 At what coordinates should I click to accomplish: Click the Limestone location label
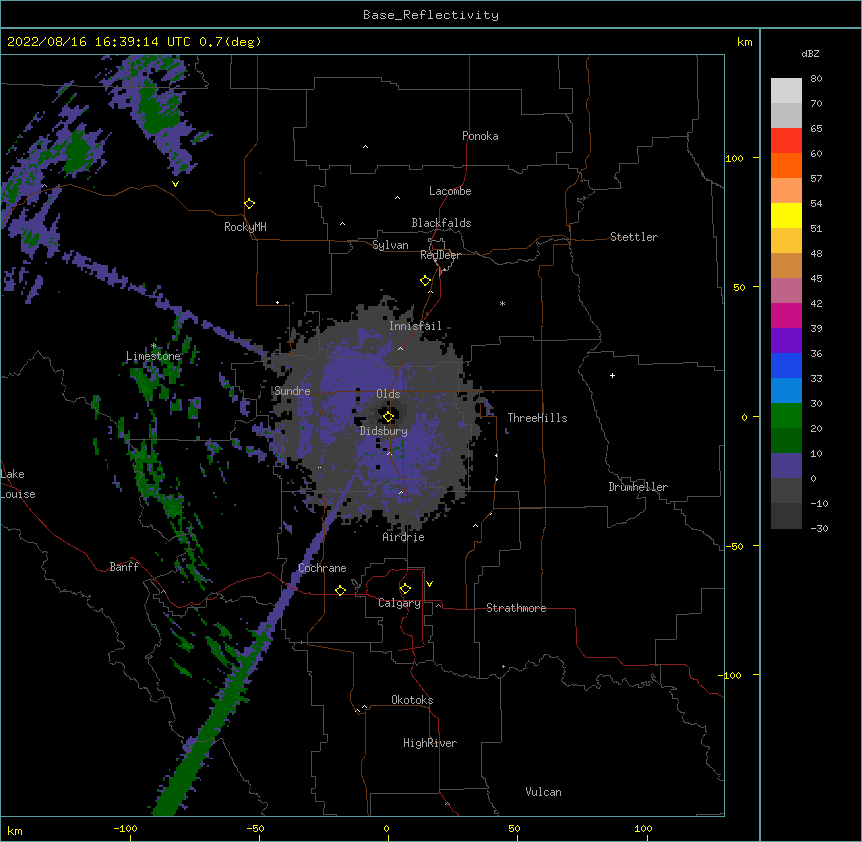153,356
